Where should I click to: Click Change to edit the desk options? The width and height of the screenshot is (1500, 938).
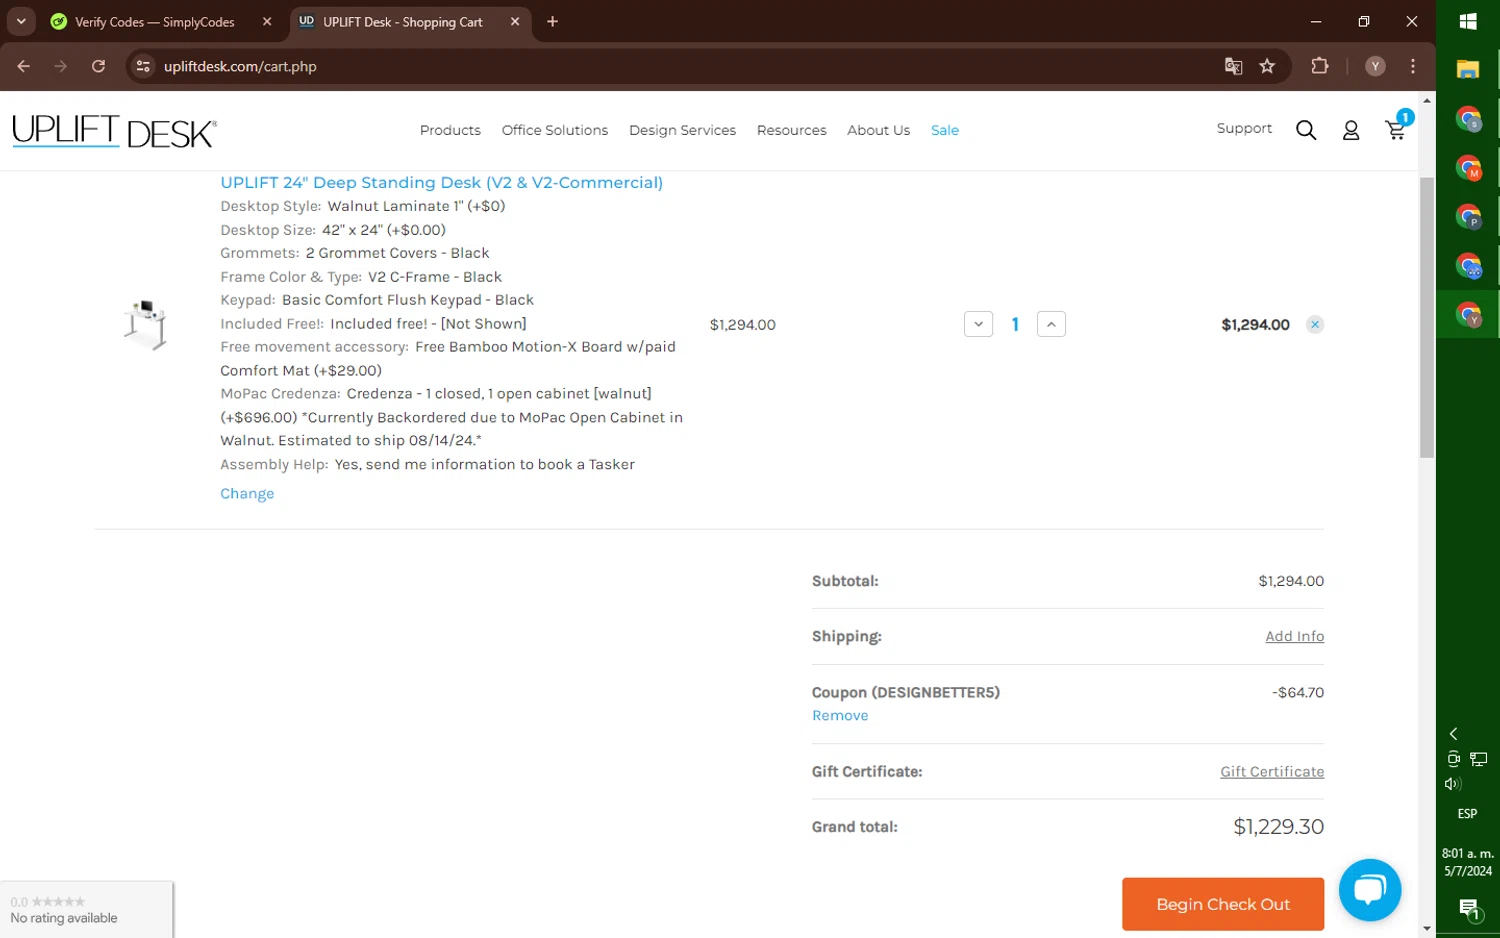[x=247, y=493]
